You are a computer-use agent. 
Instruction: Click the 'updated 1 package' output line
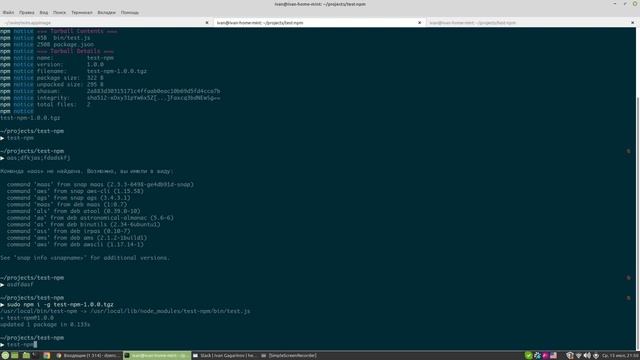[45, 324]
